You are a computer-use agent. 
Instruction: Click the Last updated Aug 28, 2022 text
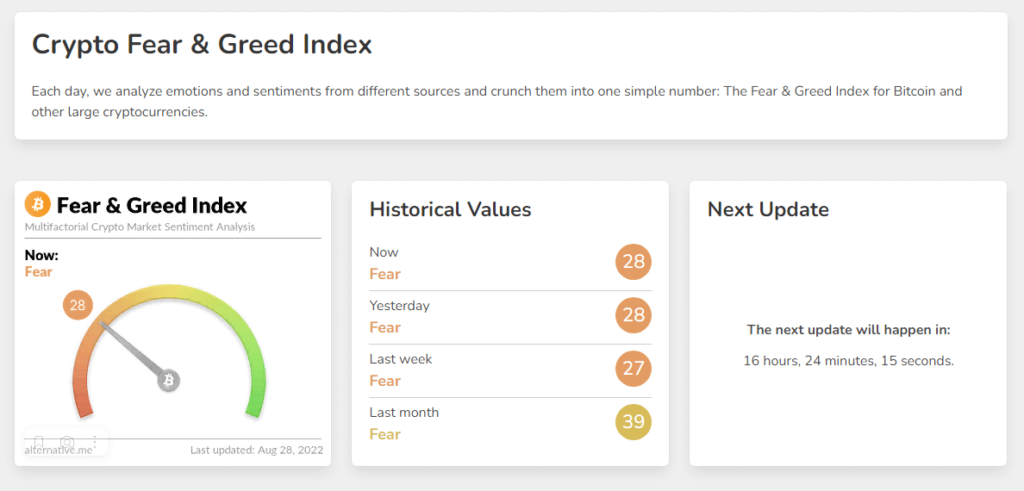pyautogui.click(x=257, y=450)
